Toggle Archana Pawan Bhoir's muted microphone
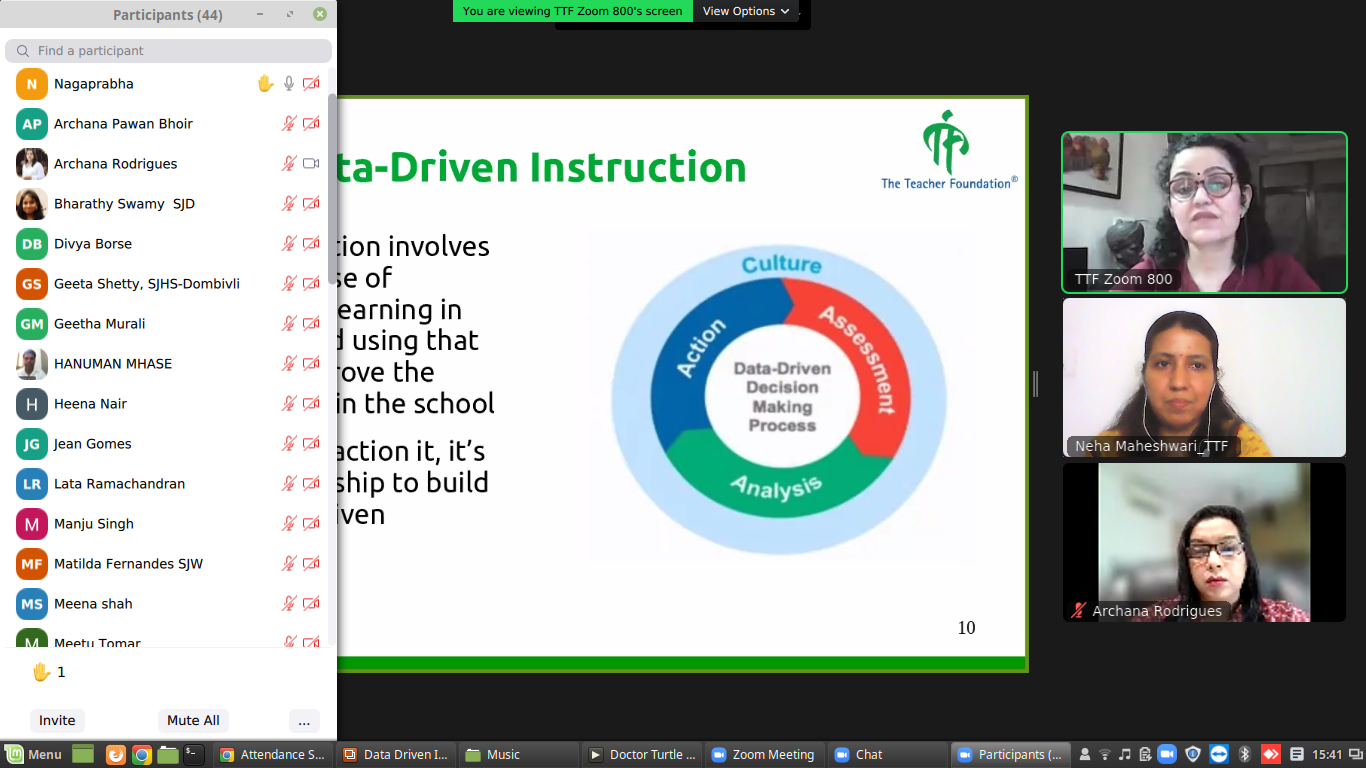Screen dimensions: 1366x768 [x=289, y=124]
